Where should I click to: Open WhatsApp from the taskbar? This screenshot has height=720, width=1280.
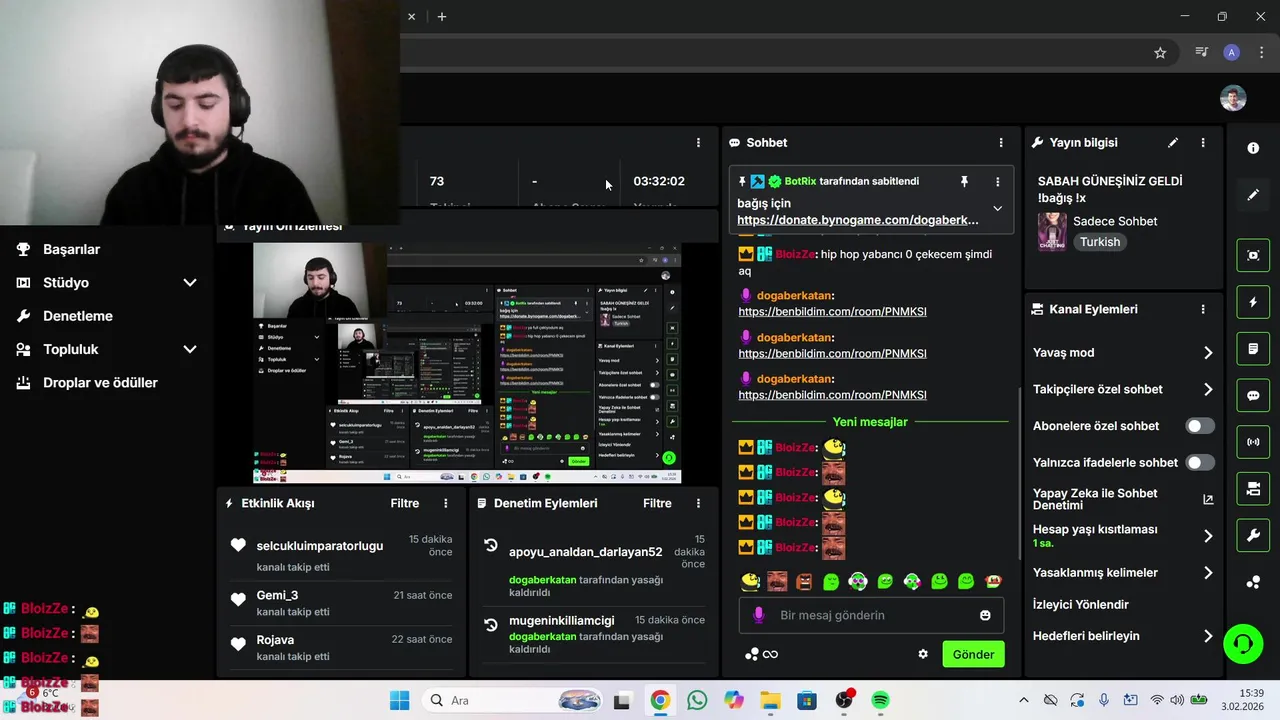(697, 700)
